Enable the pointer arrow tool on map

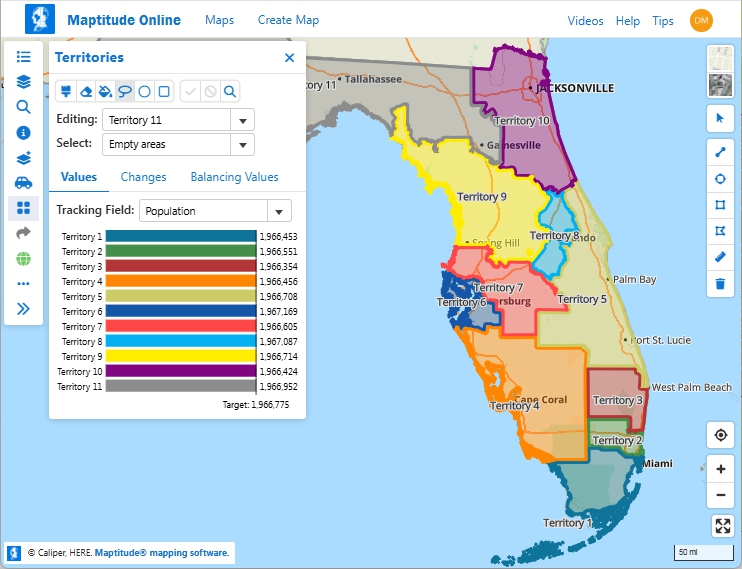tap(720, 118)
